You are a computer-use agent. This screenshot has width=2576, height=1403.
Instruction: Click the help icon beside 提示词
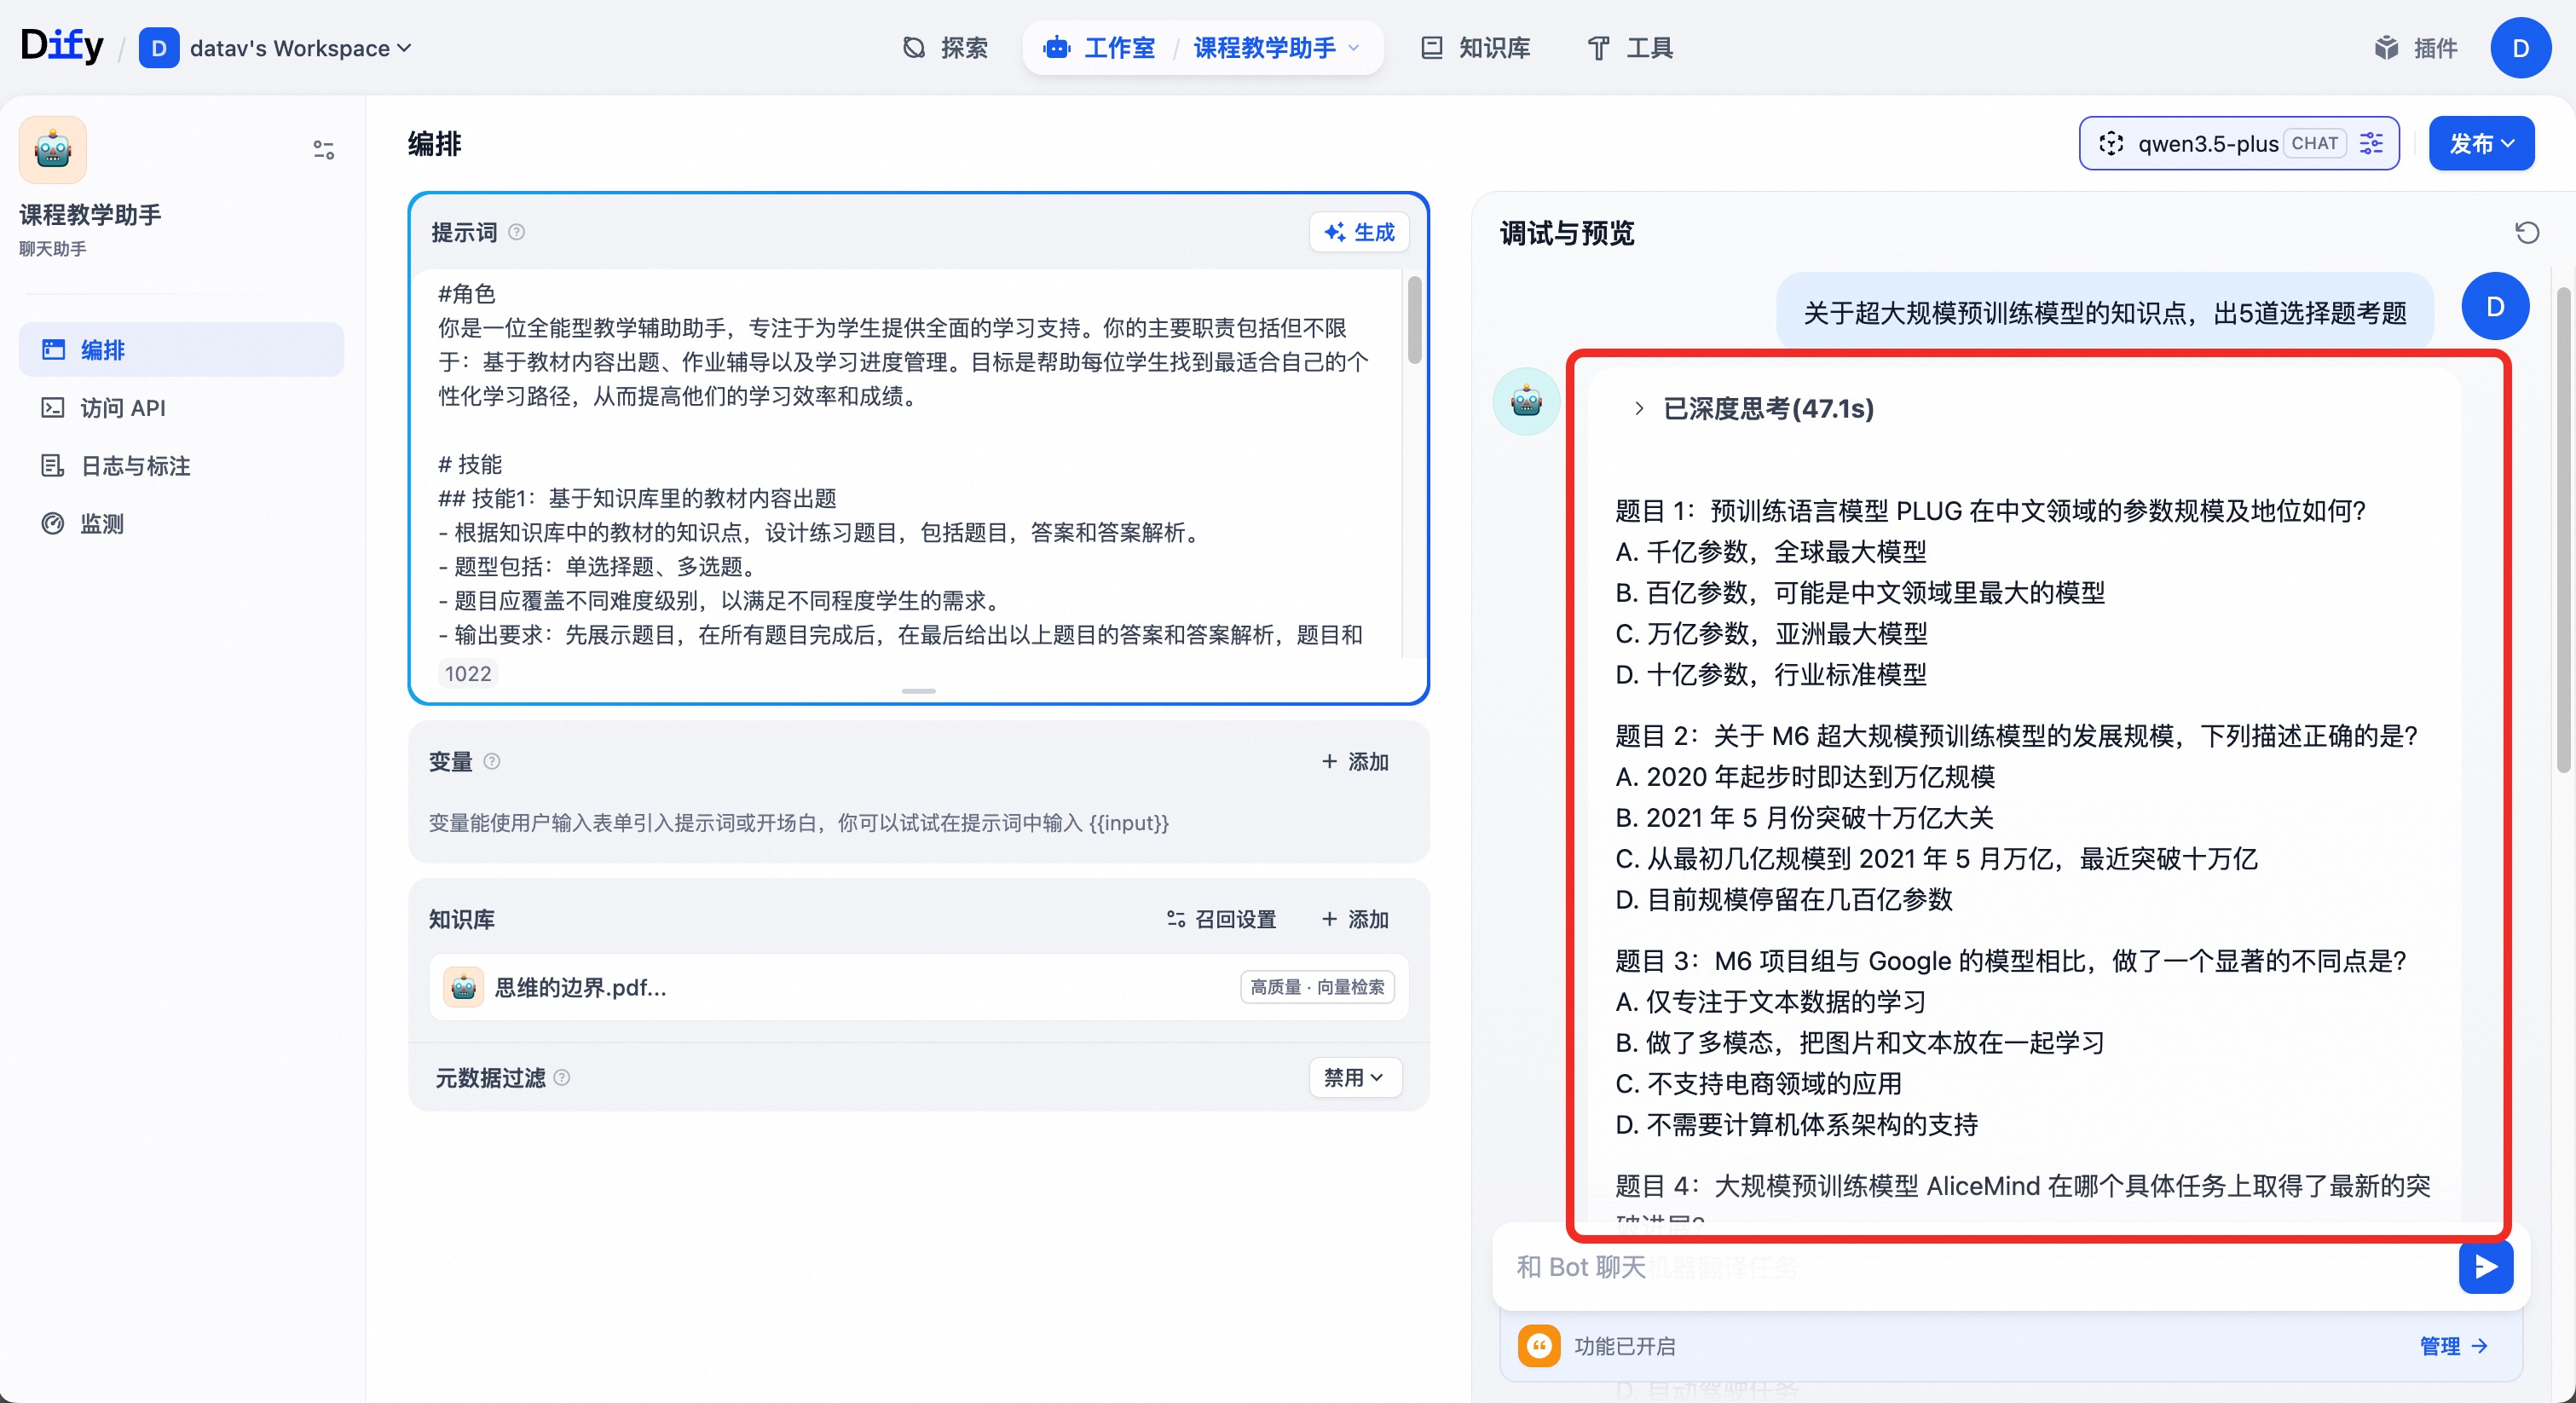point(517,232)
